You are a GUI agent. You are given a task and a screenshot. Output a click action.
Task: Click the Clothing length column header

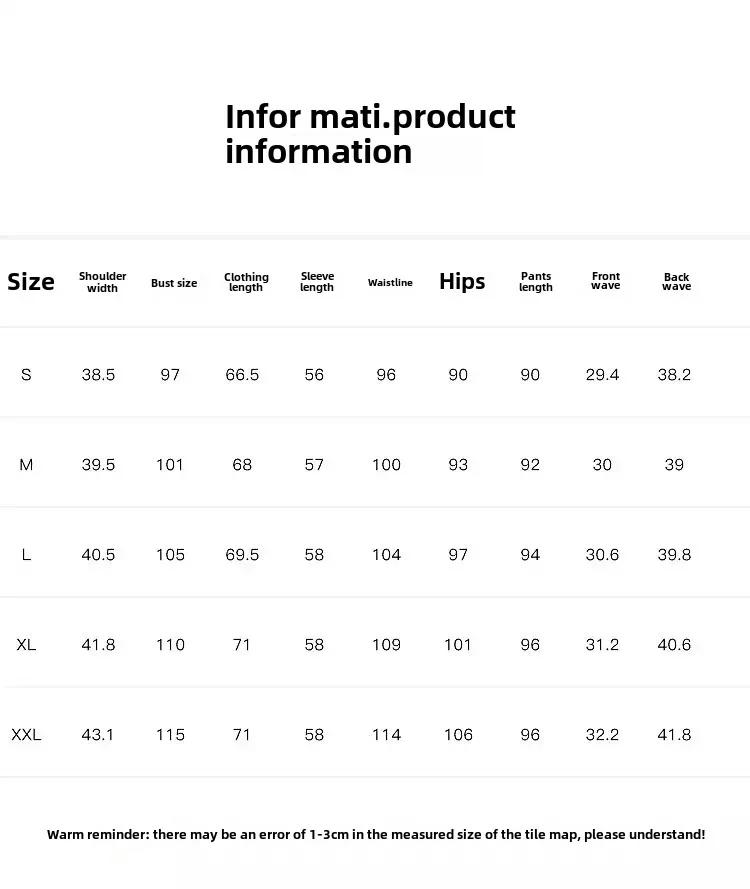click(x=246, y=283)
